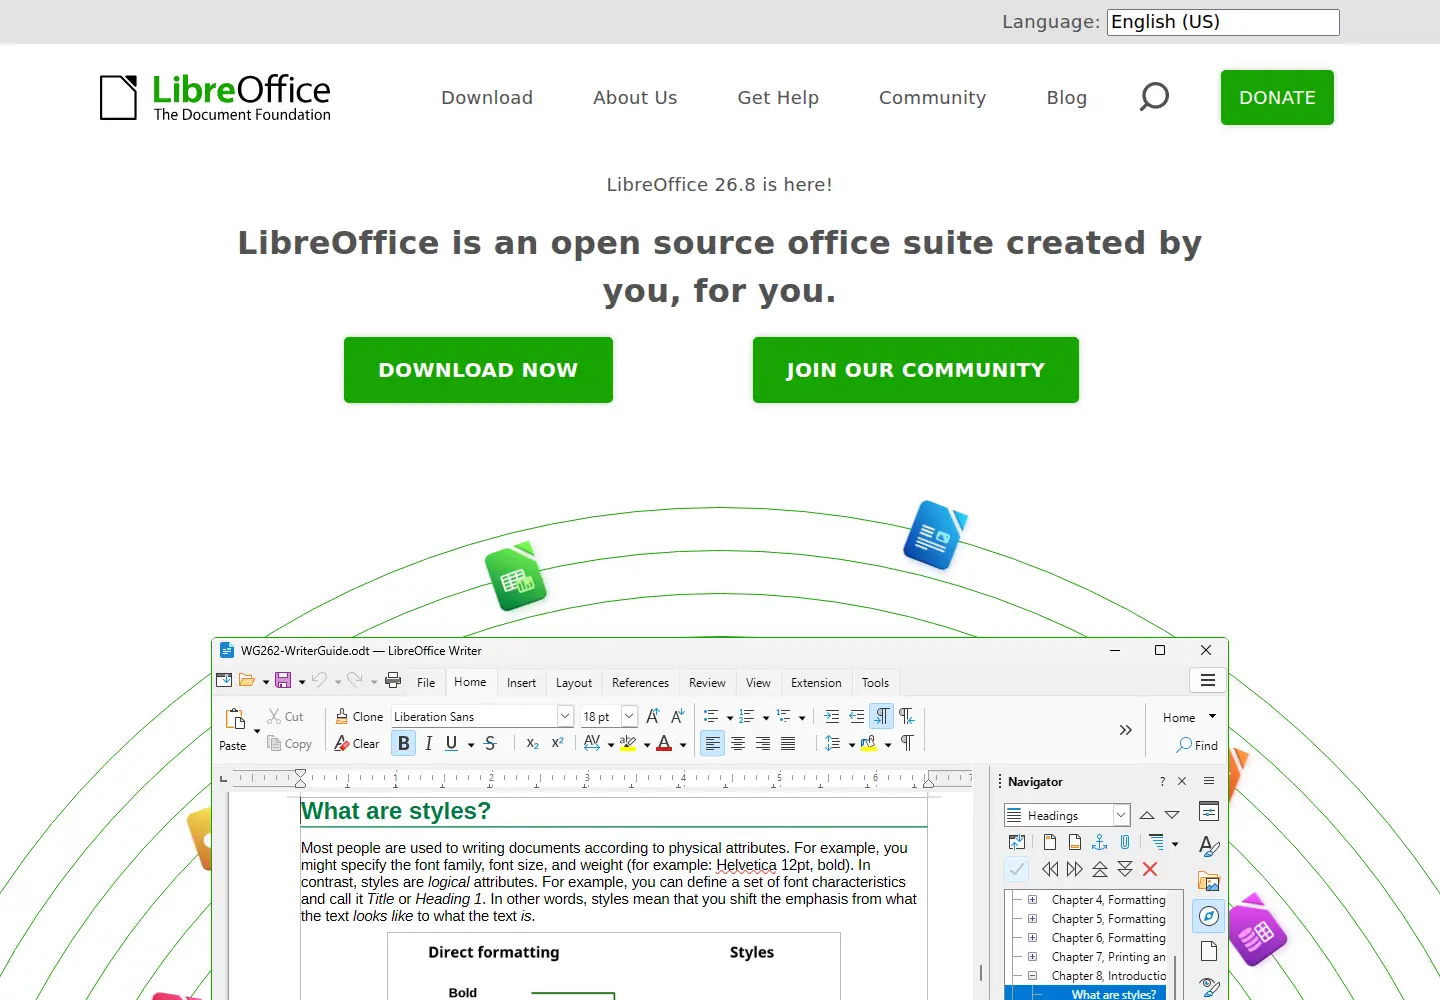Screen dimensions: 1440x1000
Task: Toggle Italic formatting in Writer toolbar
Action: coord(428,743)
